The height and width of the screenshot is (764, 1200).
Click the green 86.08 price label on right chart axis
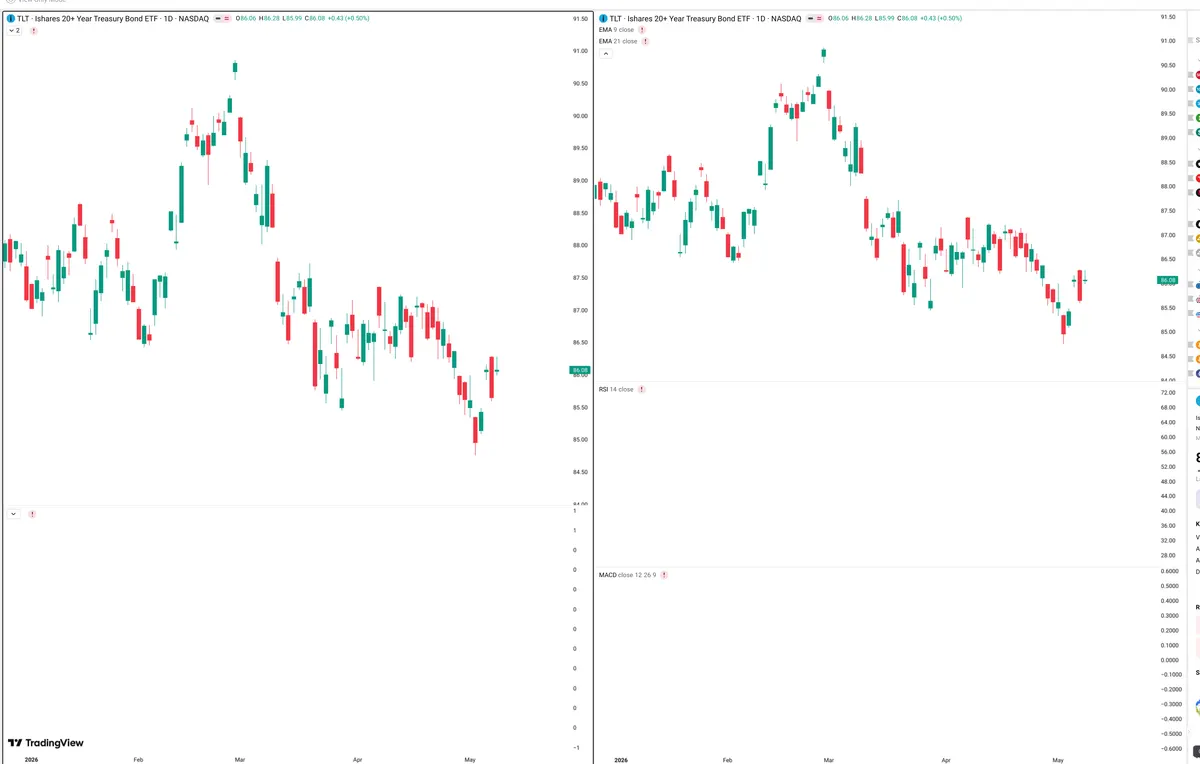tap(1168, 280)
